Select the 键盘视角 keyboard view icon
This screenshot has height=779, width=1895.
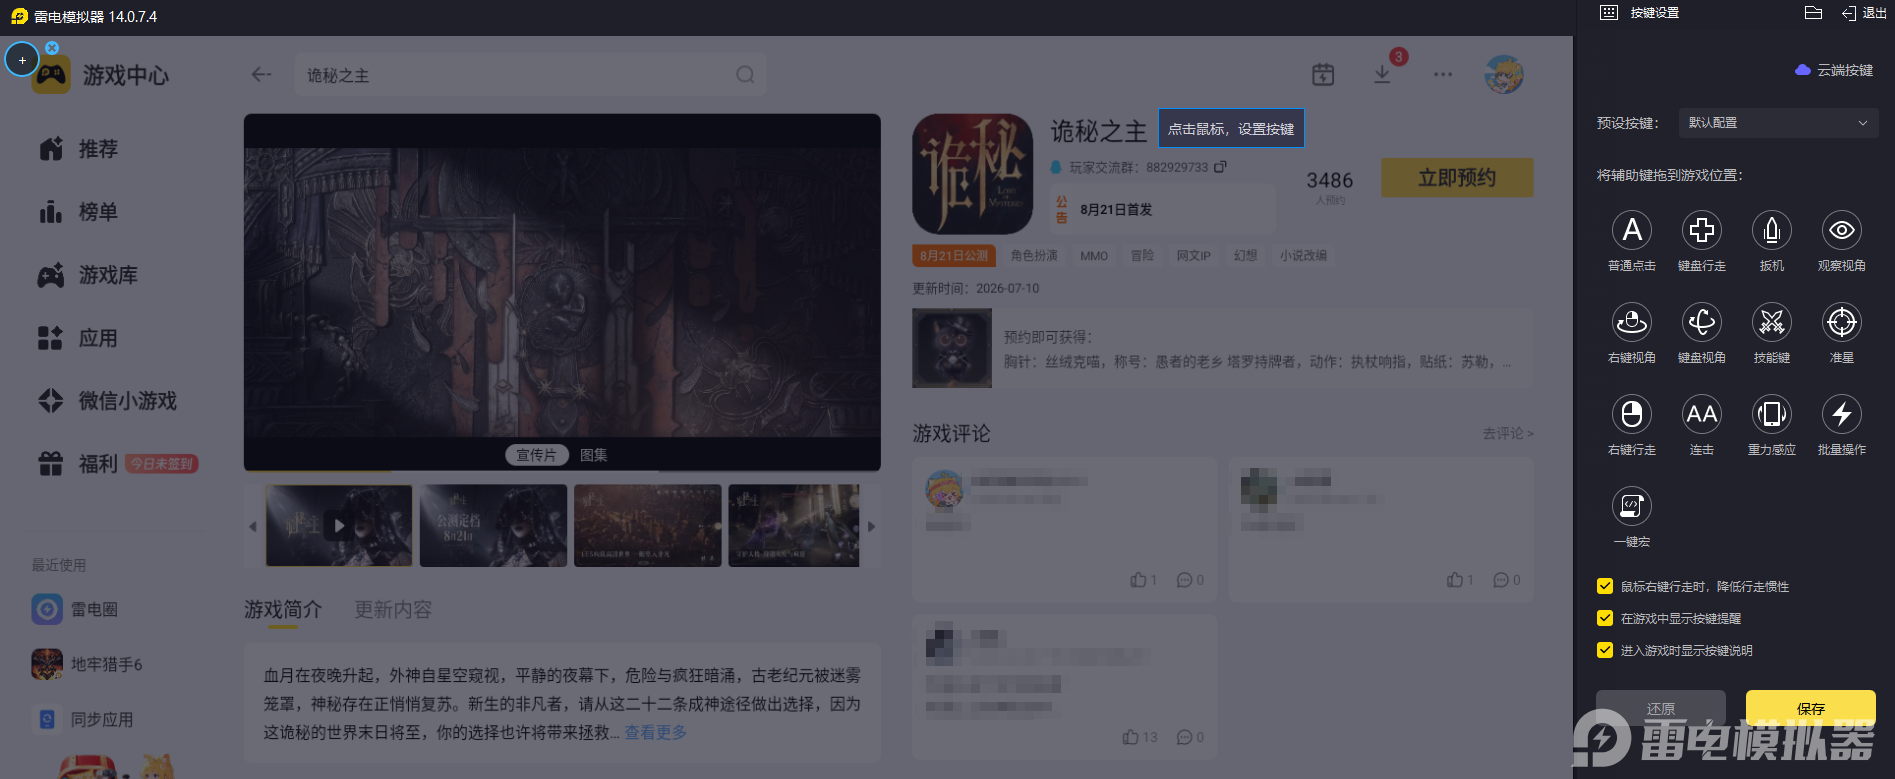[x=1702, y=322]
